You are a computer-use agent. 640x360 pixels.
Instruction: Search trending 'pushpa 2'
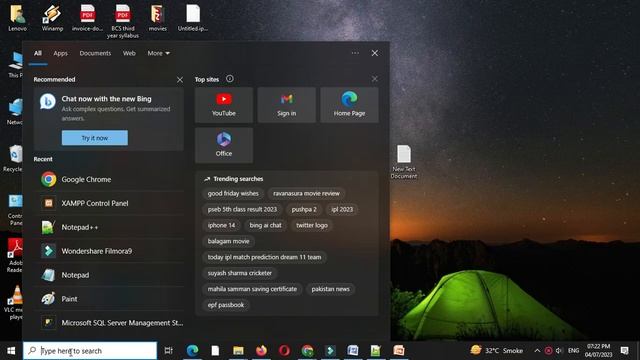[x=304, y=209]
